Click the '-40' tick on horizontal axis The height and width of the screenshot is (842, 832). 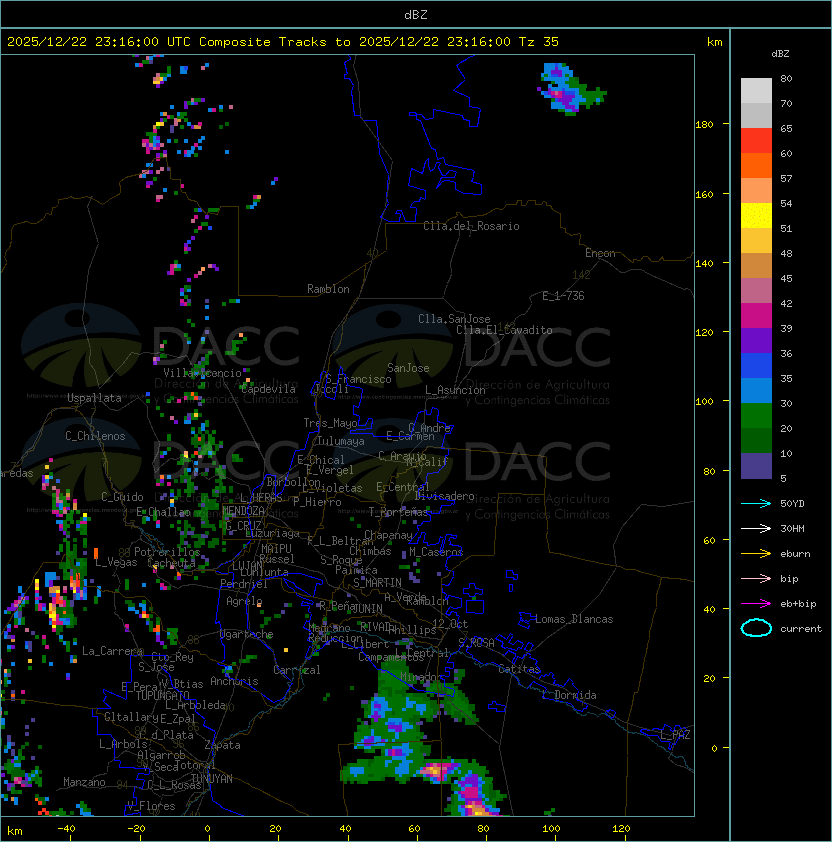point(66,829)
